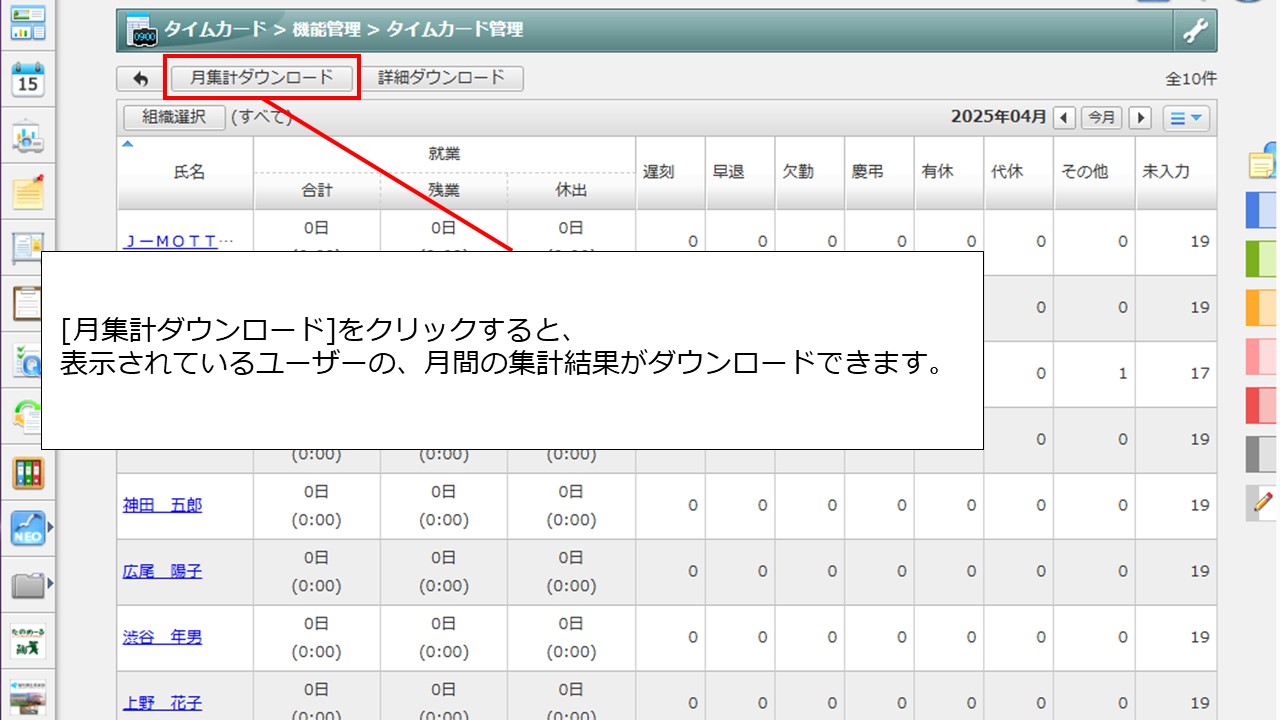This screenshot has height=720, width=1280.
Task: Pick the gray color swatch
Action: [1262, 454]
